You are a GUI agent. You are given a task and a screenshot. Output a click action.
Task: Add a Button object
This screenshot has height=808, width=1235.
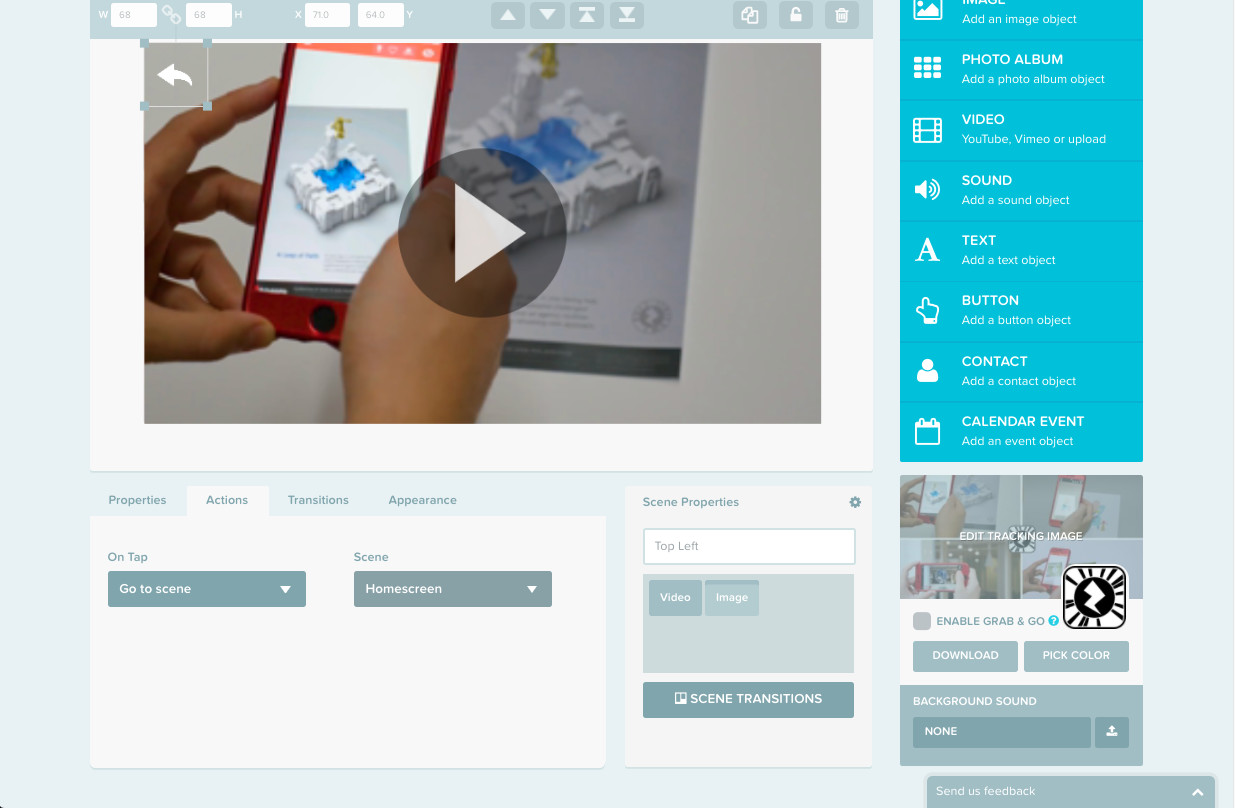pos(1021,310)
